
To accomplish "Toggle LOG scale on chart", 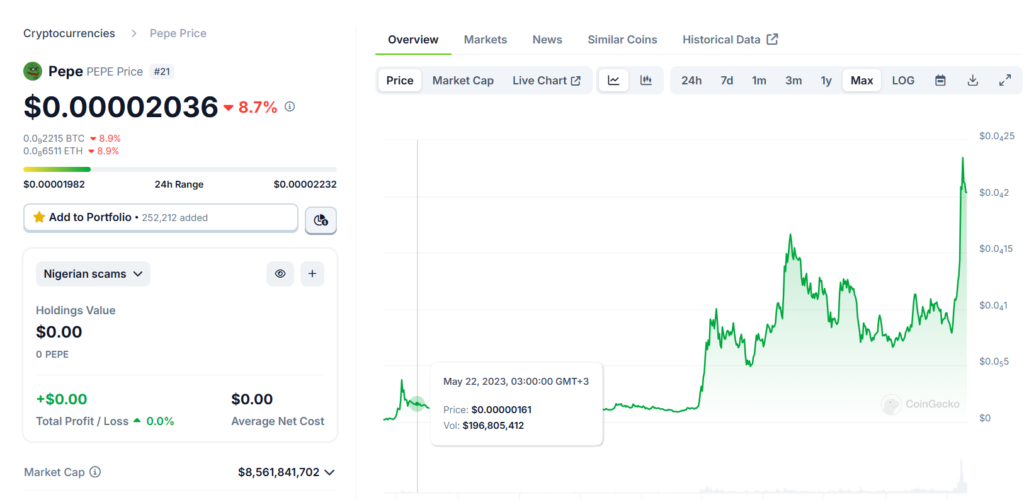I will 903,81.
